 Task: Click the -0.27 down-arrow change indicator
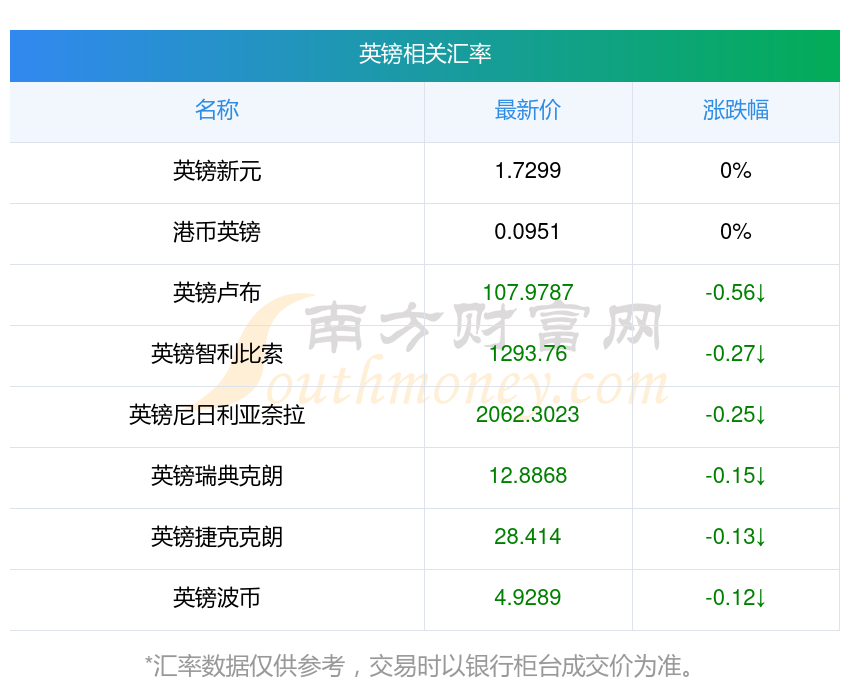pos(736,354)
